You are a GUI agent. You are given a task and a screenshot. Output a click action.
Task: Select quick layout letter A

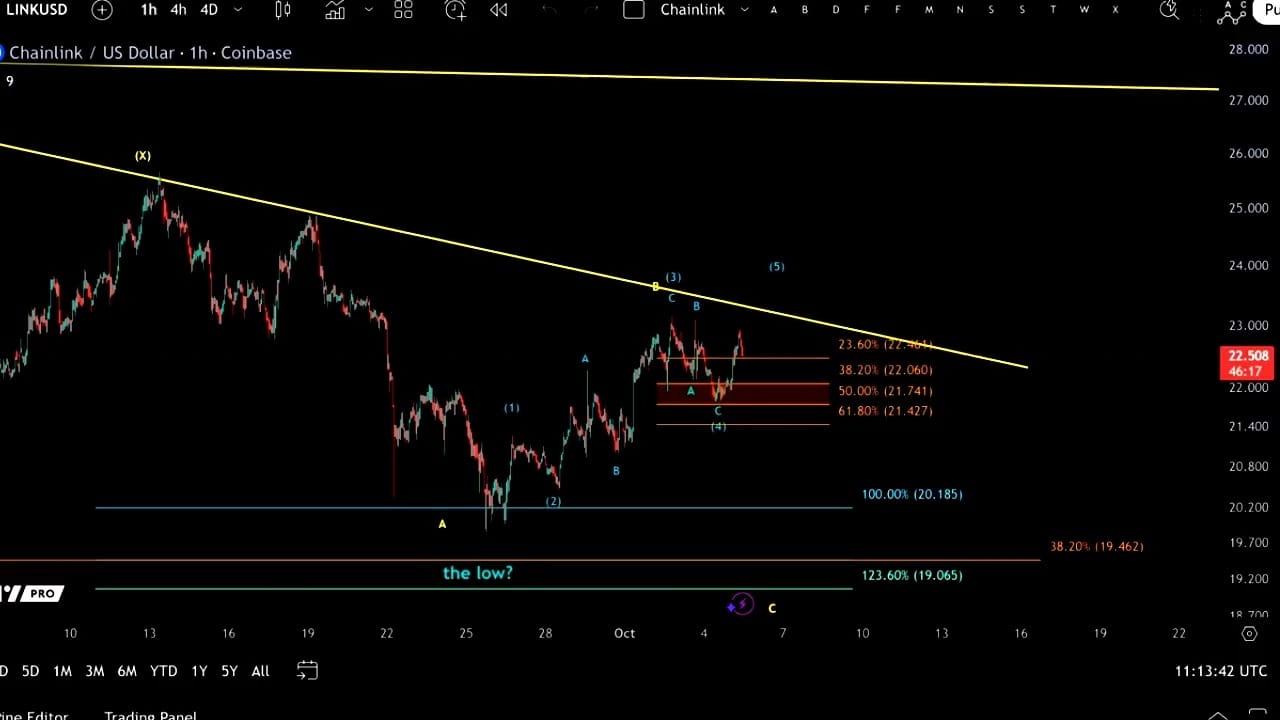773,10
